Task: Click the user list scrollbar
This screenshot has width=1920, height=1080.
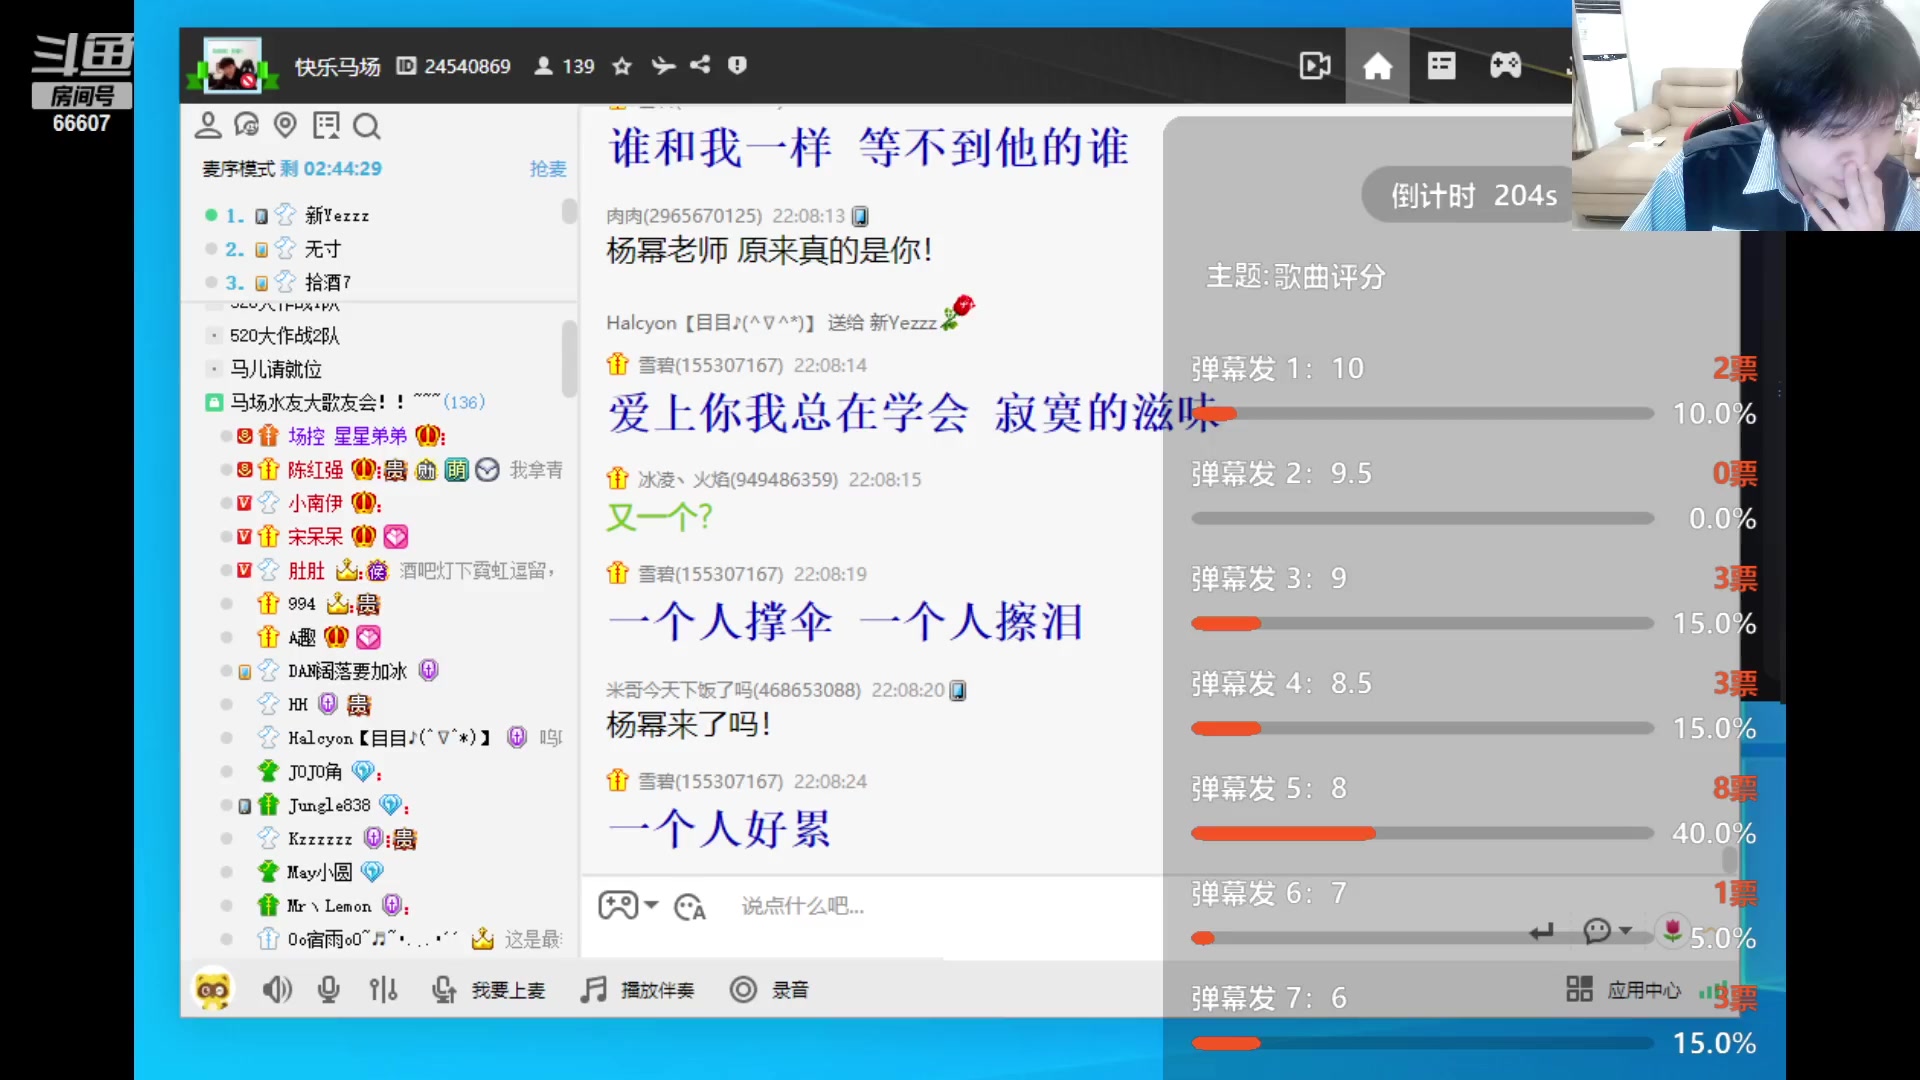Action: (569, 358)
